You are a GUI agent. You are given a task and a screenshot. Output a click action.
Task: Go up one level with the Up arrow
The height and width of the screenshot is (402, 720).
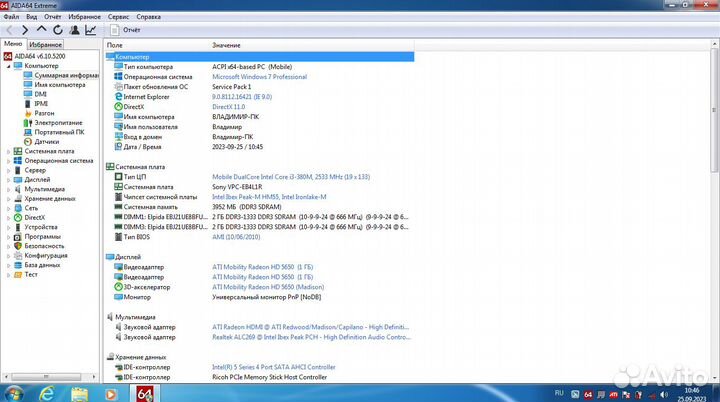coord(41,29)
